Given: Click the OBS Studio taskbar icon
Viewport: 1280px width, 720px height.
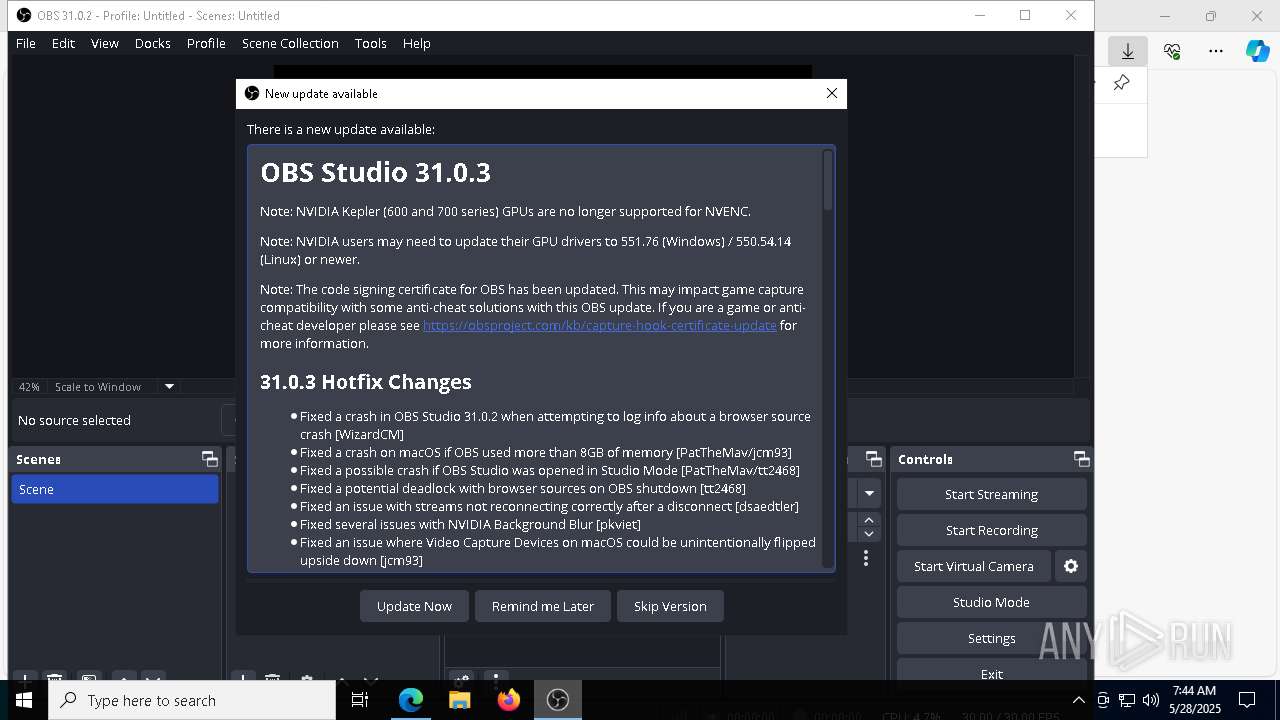Looking at the screenshot, I should pyautogui.click(x=557, y=700).
